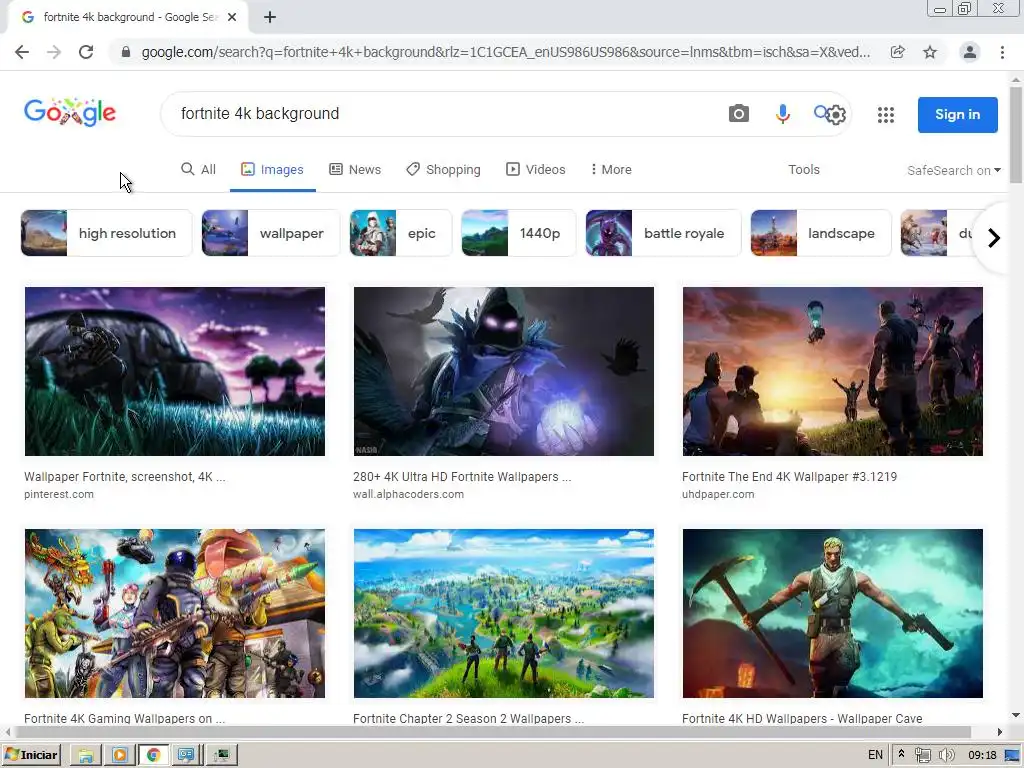Click the URL address bar
Screen dimensions: 1024x768
pos(505,52)
